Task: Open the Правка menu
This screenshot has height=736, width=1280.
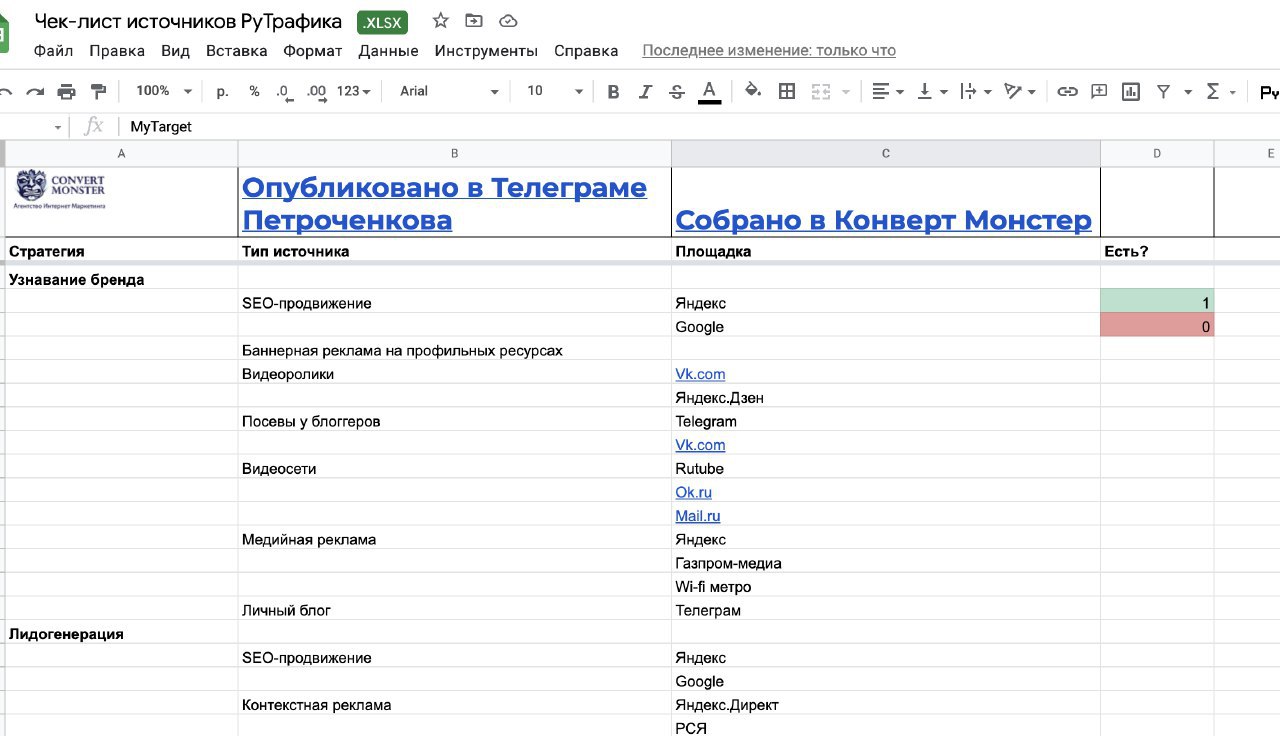Action: point(117,51)
